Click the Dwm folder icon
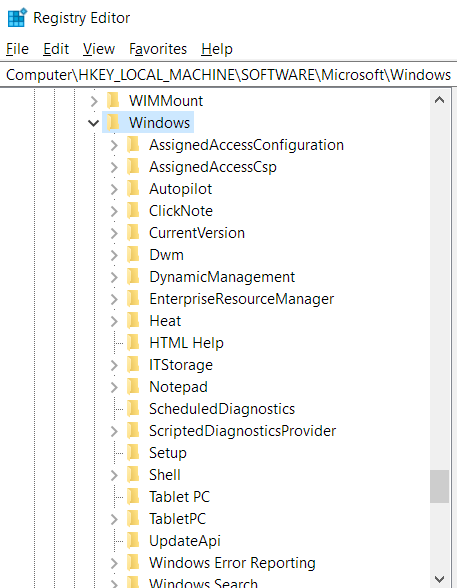 coord(133,254)
